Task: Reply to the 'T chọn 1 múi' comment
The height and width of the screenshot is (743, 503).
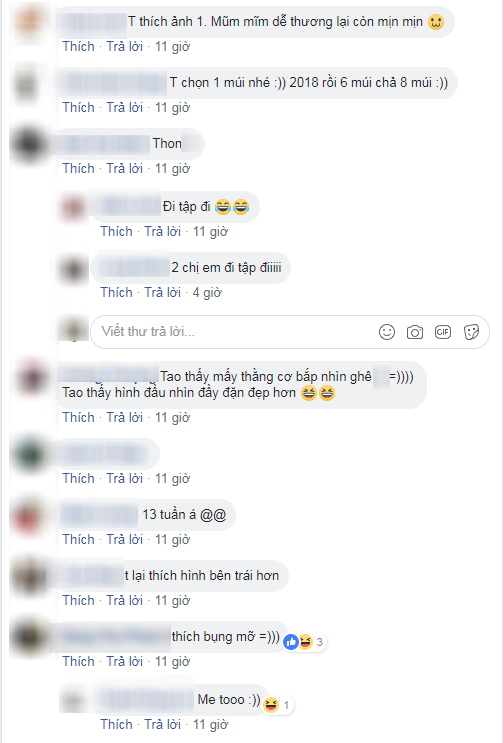Action: (125, 108)
